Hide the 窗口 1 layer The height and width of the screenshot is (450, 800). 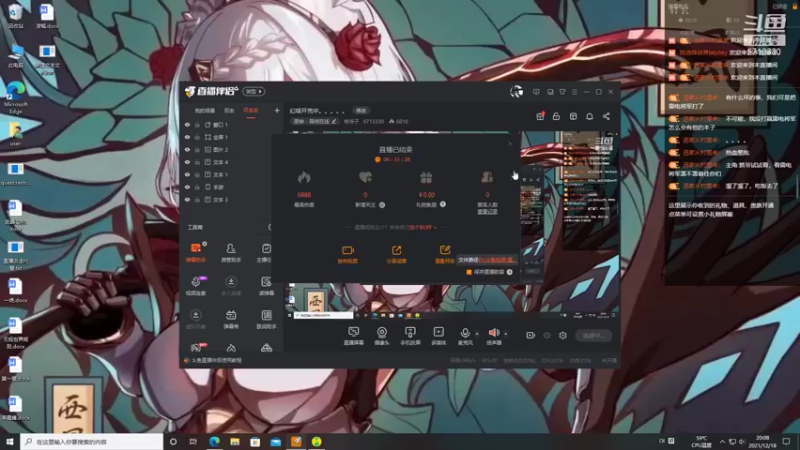point(187,124)
